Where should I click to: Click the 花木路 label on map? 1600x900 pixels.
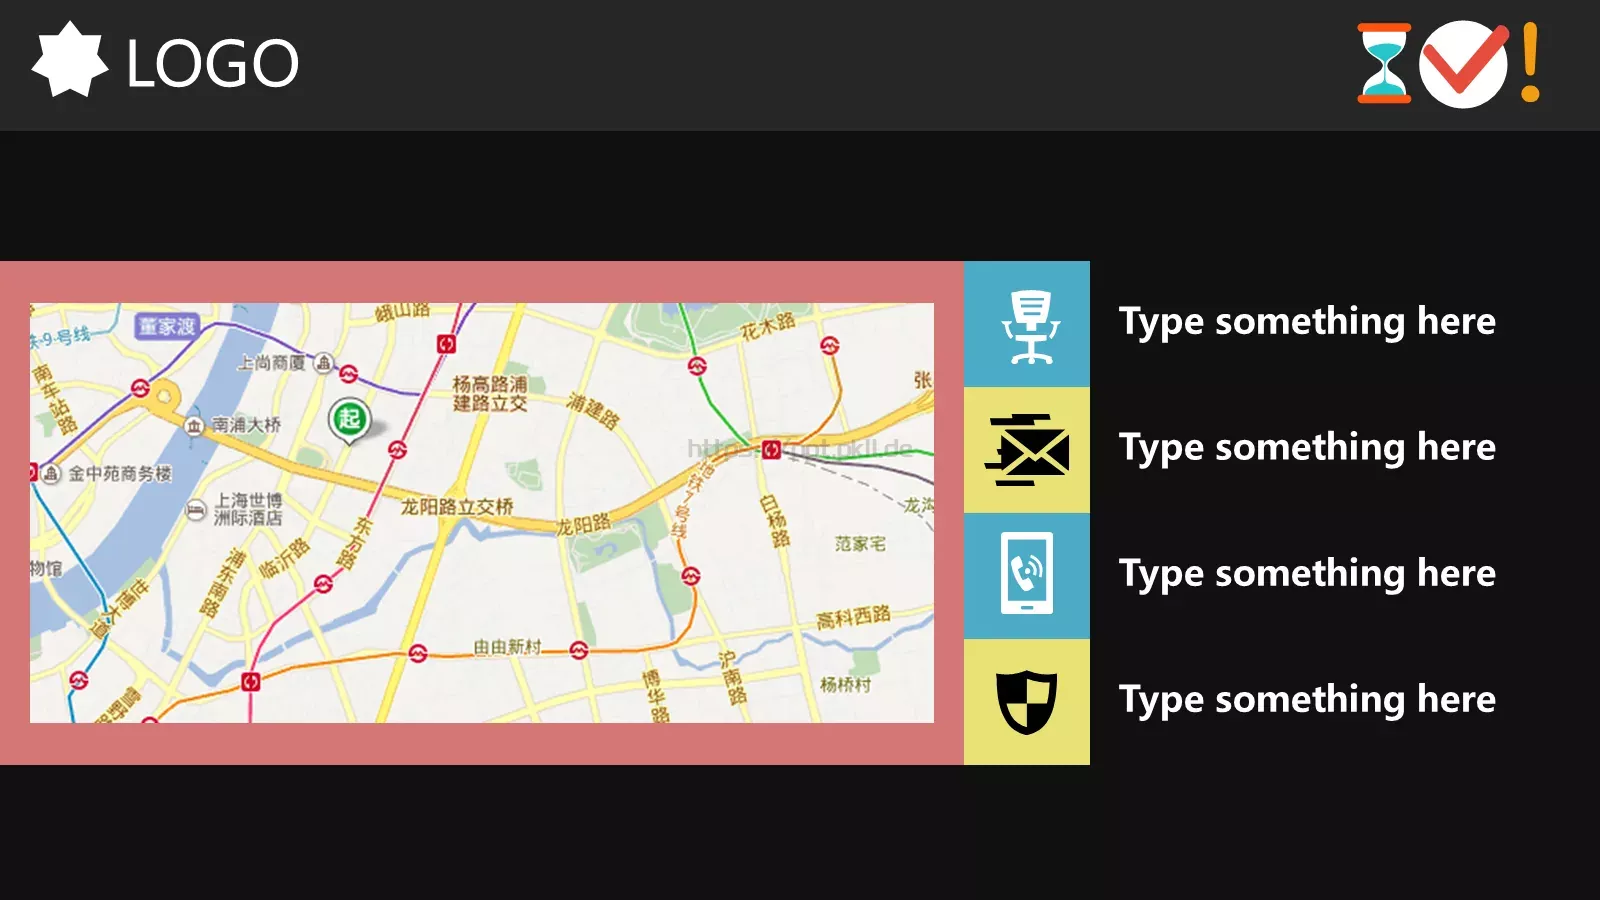click(x=768, y=325)
